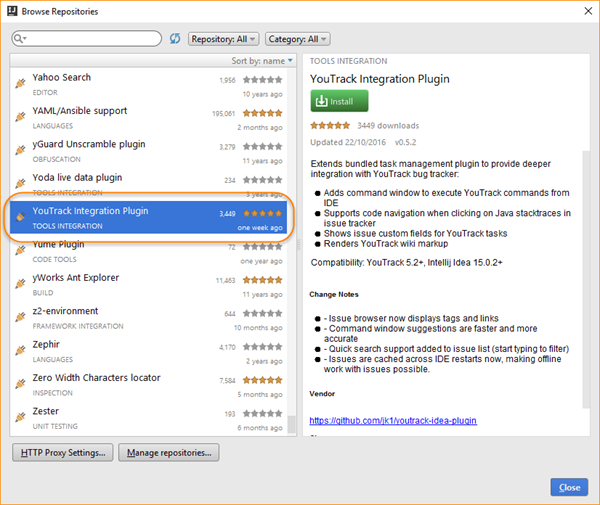
Task: Install the YouTrack Integration Plugin
Action: tap(339, 101)
